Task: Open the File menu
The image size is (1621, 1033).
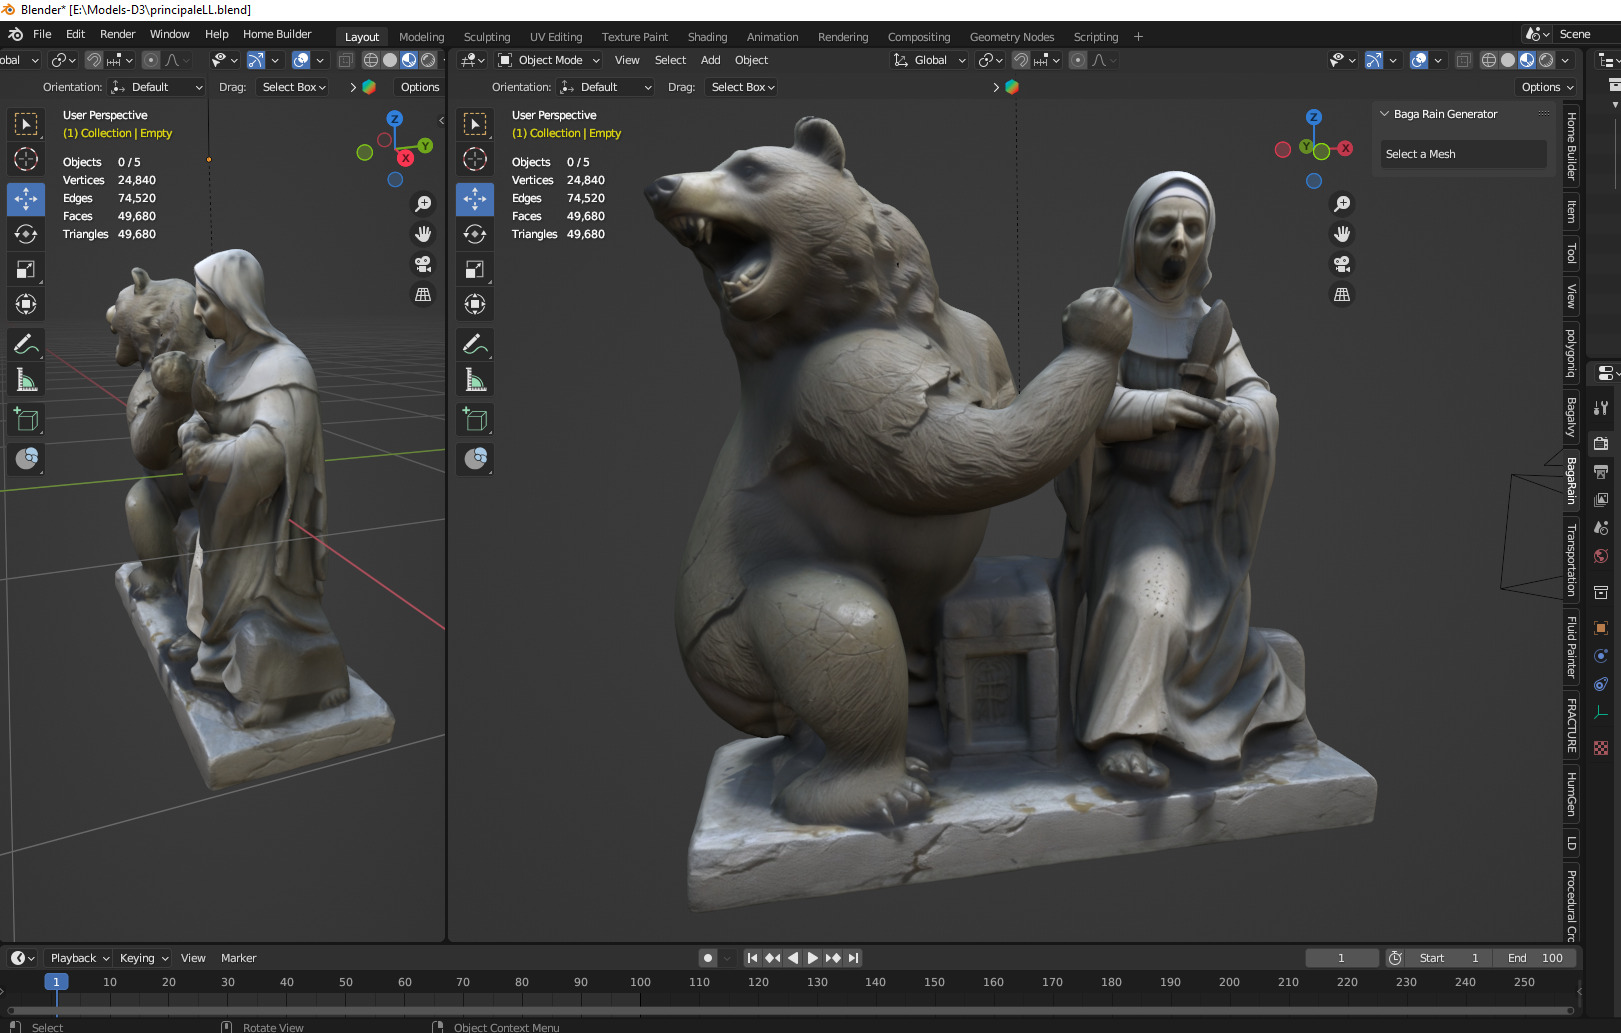Action: pyautogui.click(x=42, y=34)
